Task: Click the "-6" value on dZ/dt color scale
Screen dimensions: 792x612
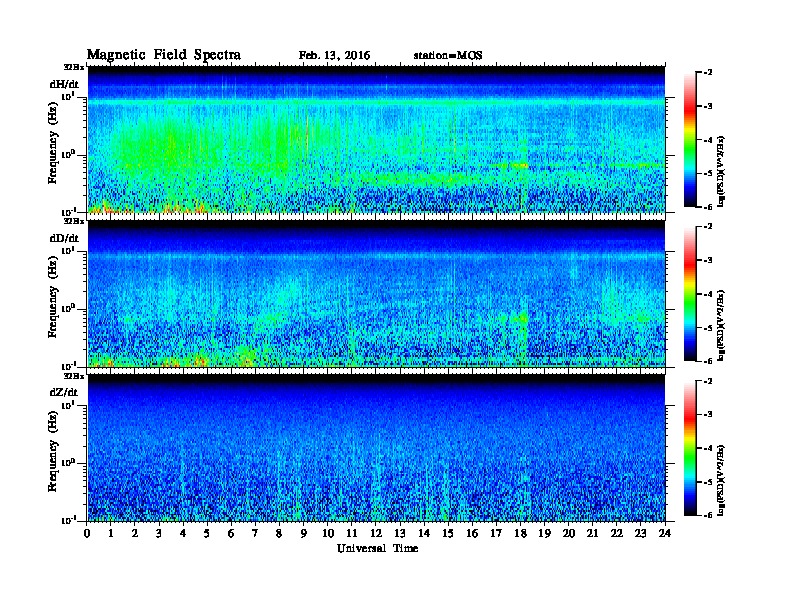Action: click(708, 515)
